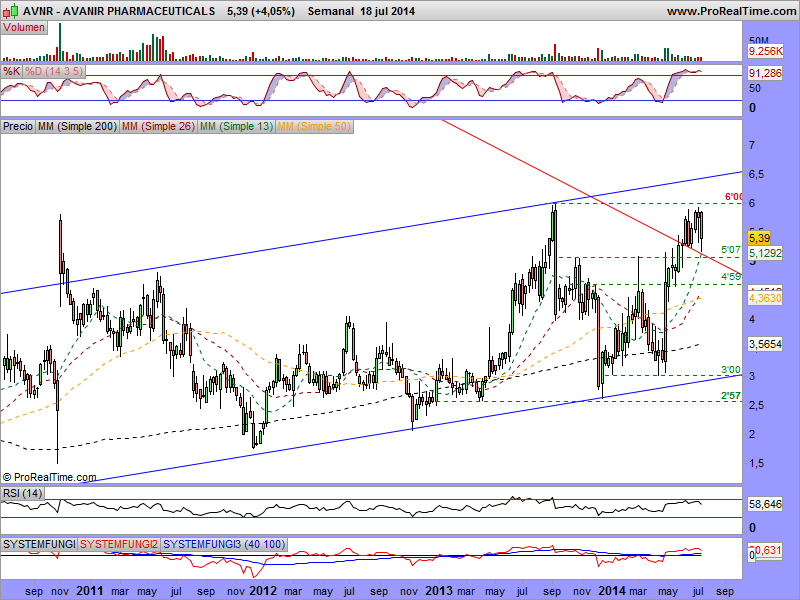This screenshot has height=600, width=800.
Task: Select the SYSTEMFUNGI indicator label
Action: 39,544
